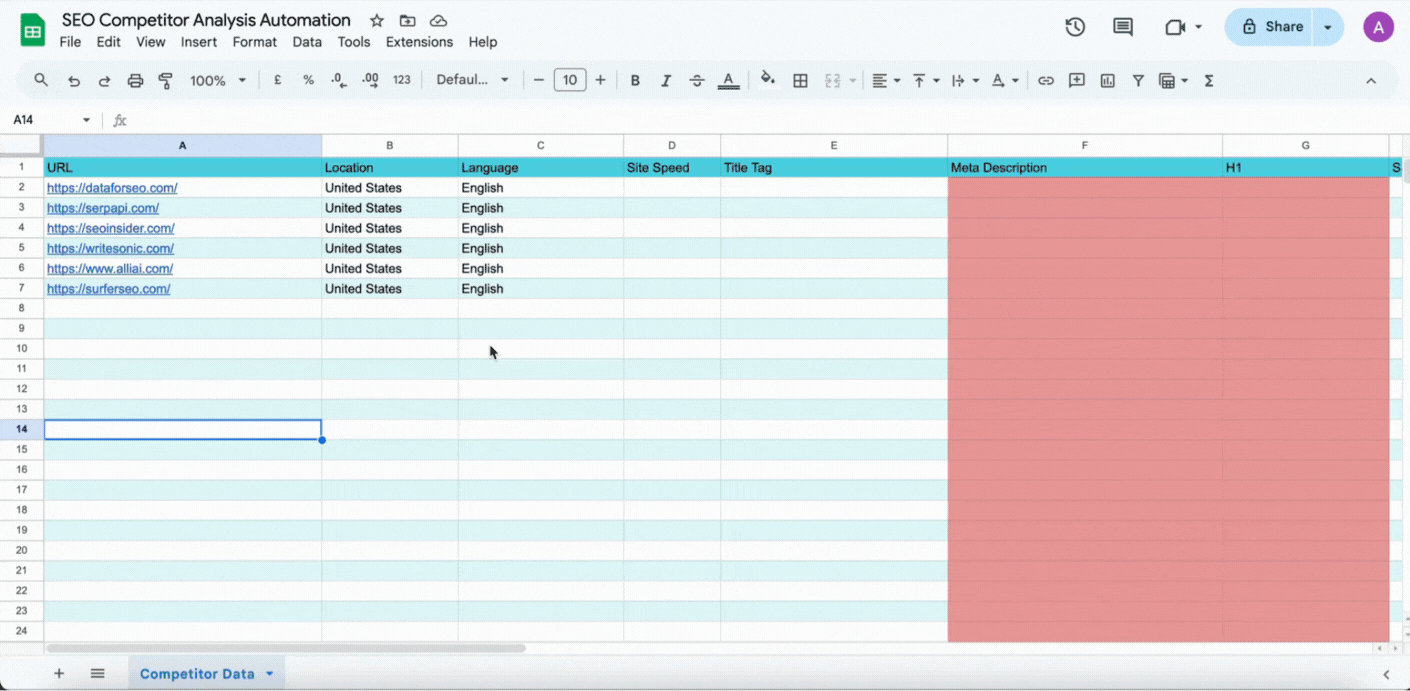The image size is (1410, 691).
Task: Toggle bold formatting
Action: pyautogui.click(x=635, y=80)
